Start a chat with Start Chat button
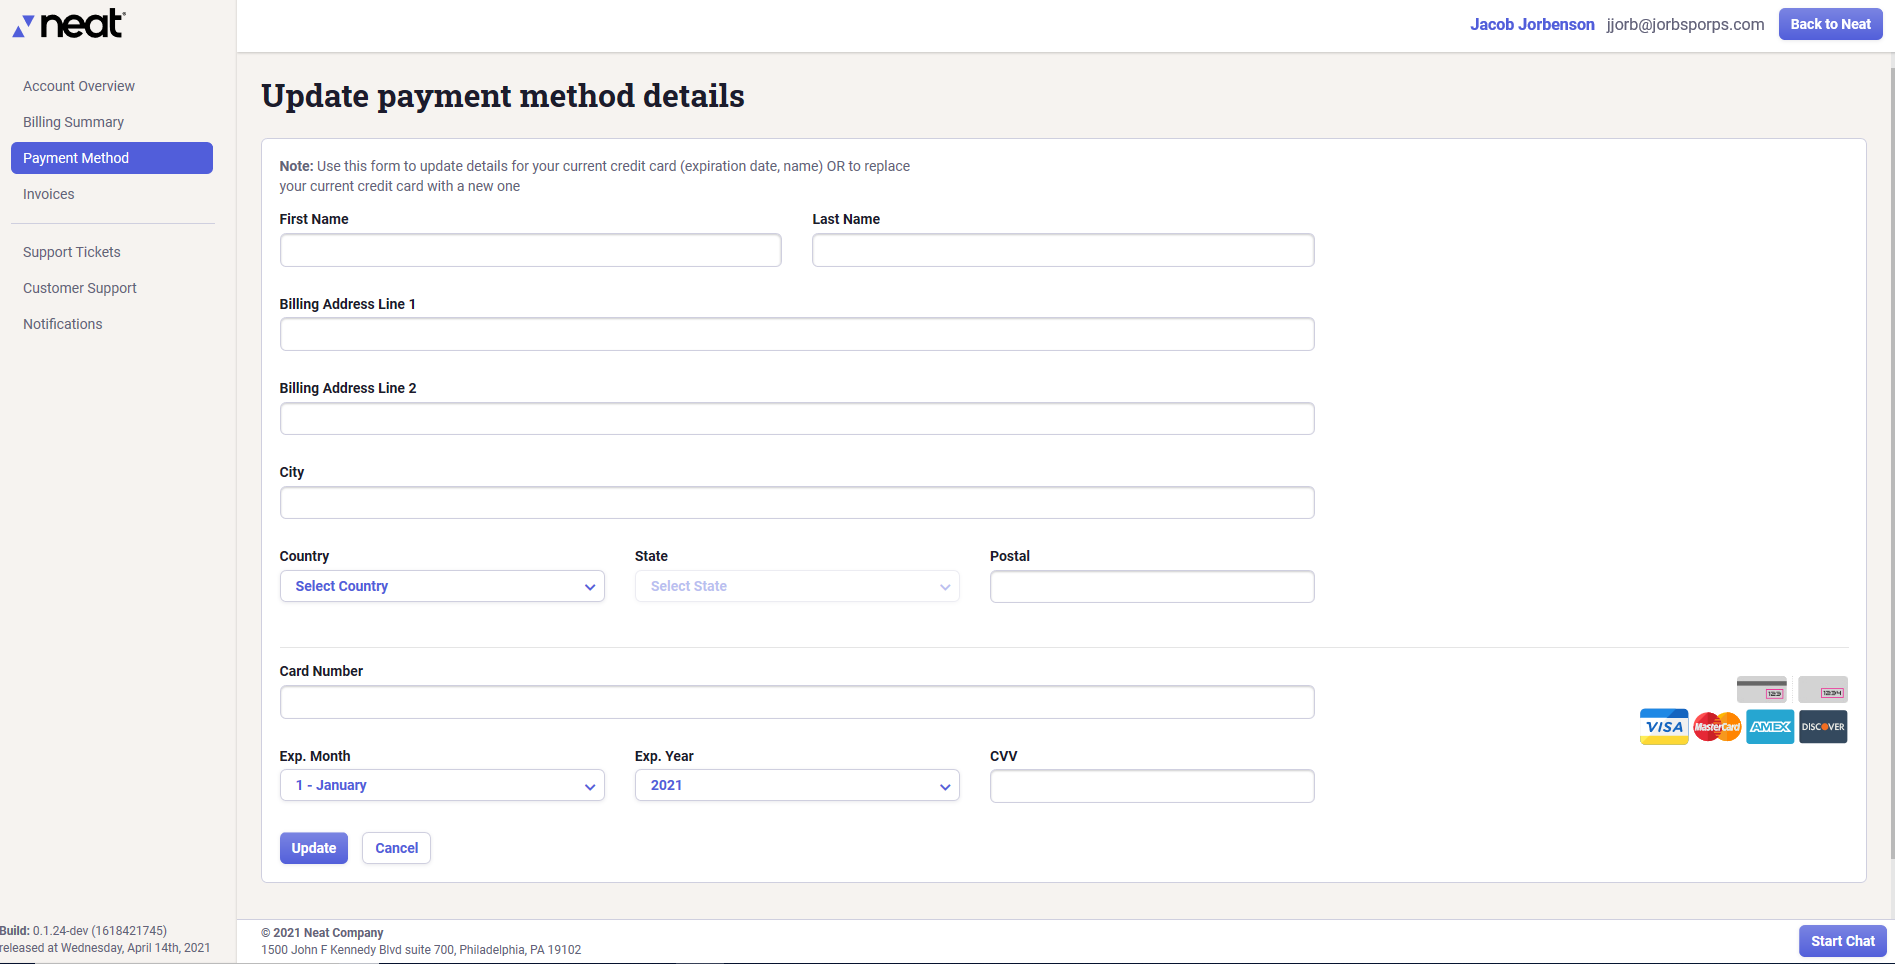The width and height of the screenshot is (1895, 964). point(1842,941)
